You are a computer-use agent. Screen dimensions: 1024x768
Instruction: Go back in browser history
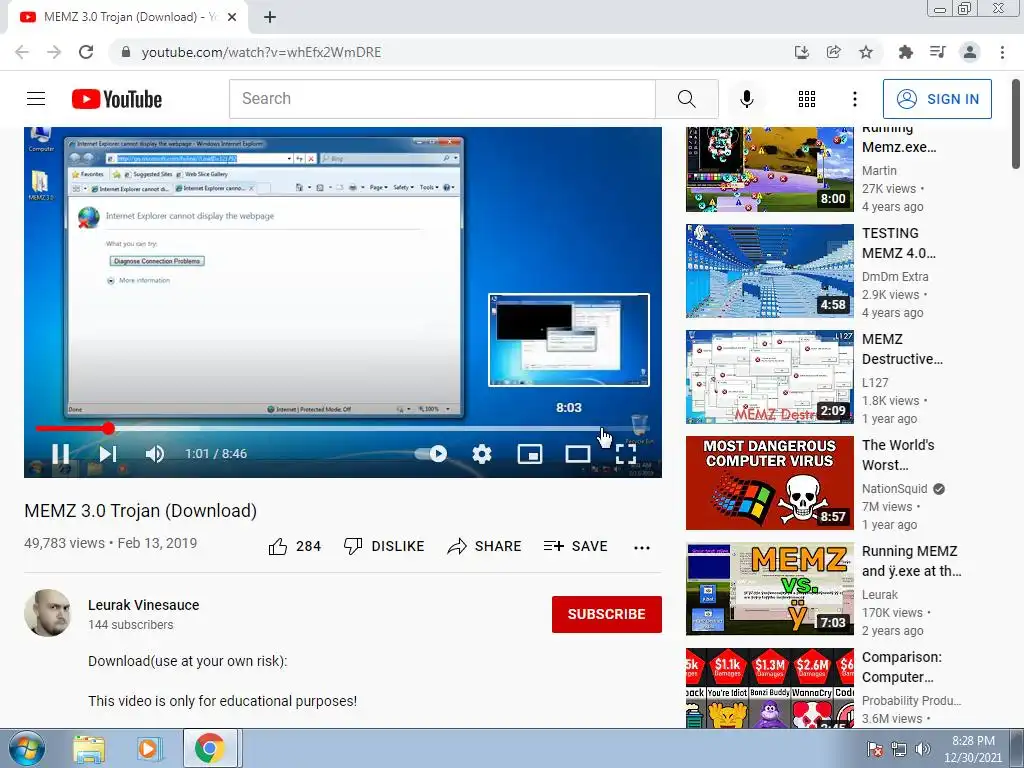point(22,52)
